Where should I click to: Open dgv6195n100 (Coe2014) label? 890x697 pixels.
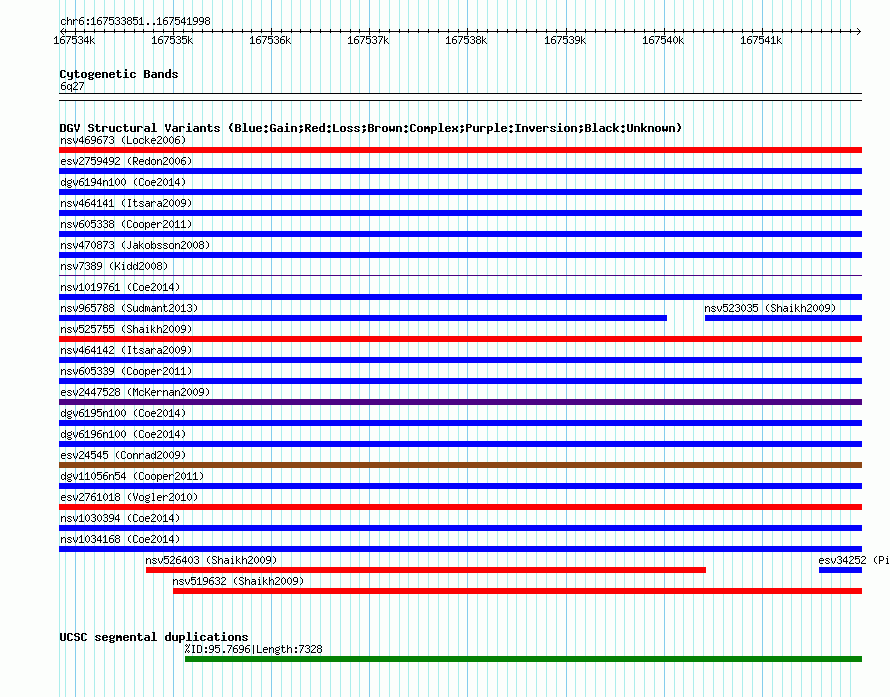[x=123, y=413]
